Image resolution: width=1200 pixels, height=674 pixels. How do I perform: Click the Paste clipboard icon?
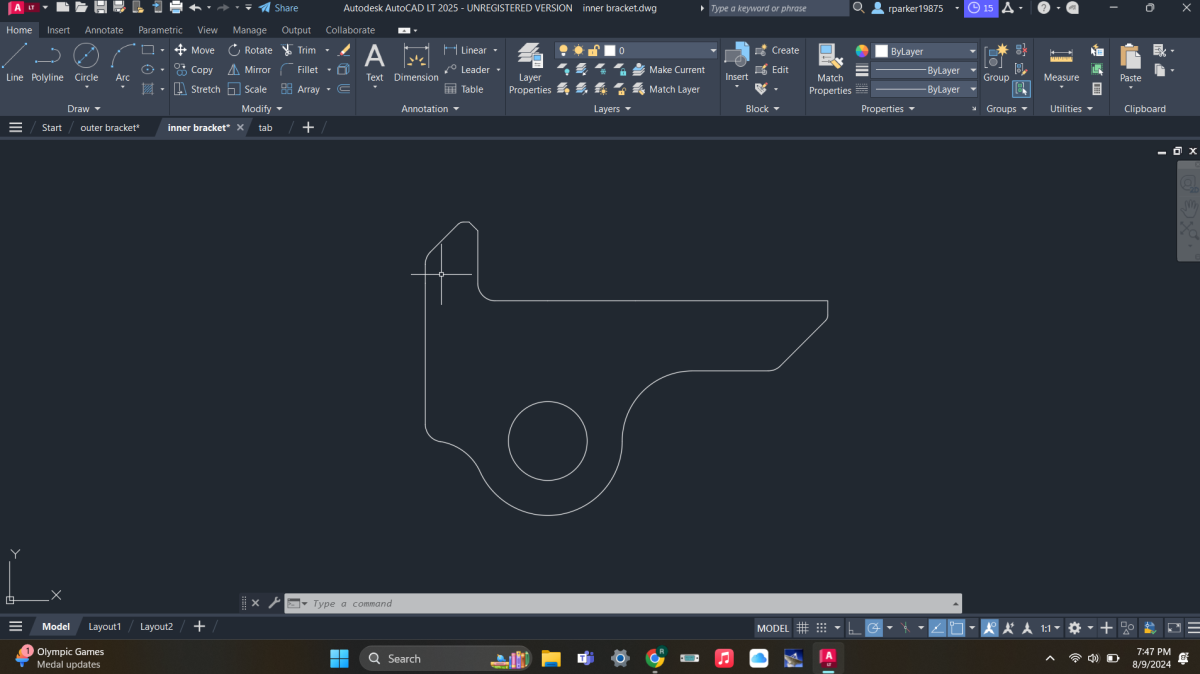click(x=1130, y=62)
